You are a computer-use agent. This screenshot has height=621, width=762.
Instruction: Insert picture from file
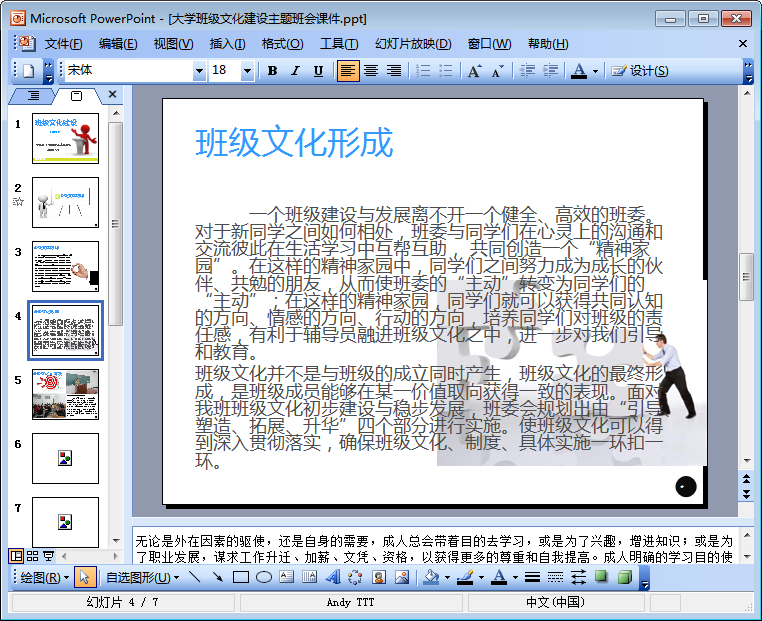pos(402,577)
